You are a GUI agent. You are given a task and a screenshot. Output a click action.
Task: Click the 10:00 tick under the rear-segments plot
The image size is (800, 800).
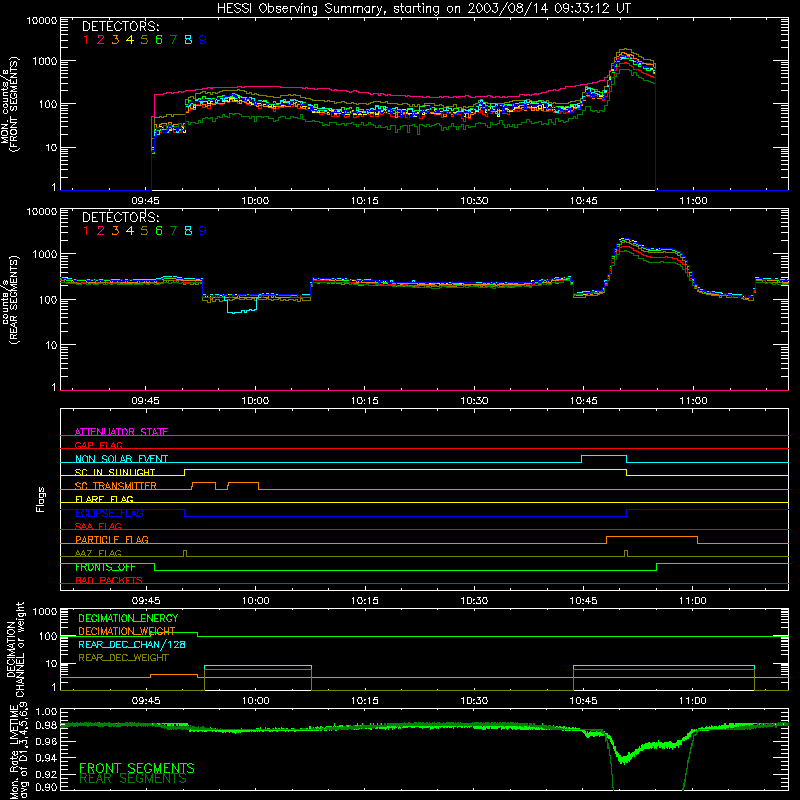(x=255, y=401)
